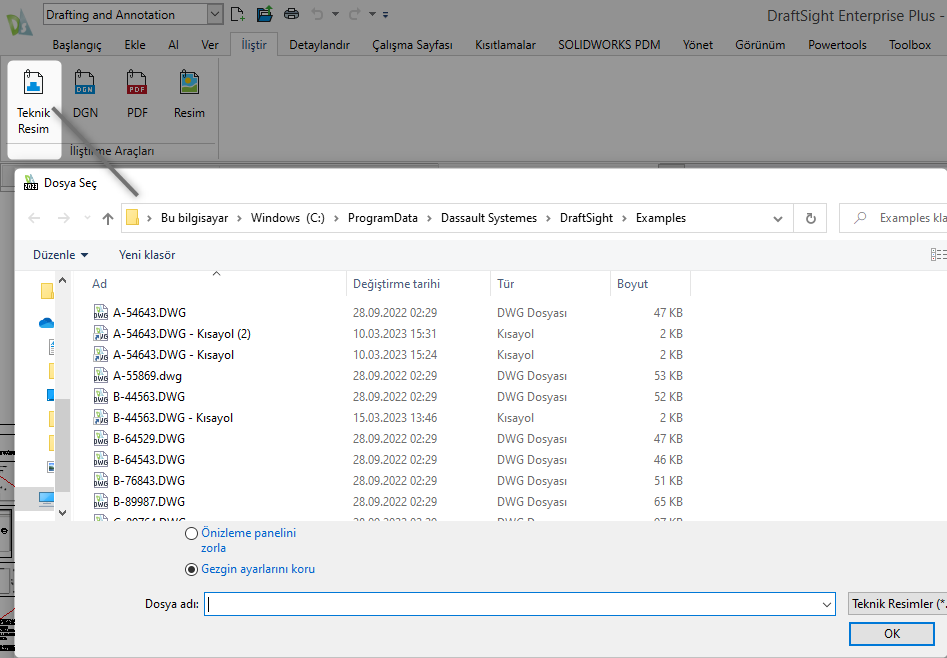
Task: Expand the quick access toolbar customize arrow
Action: [x=385, y=14]
